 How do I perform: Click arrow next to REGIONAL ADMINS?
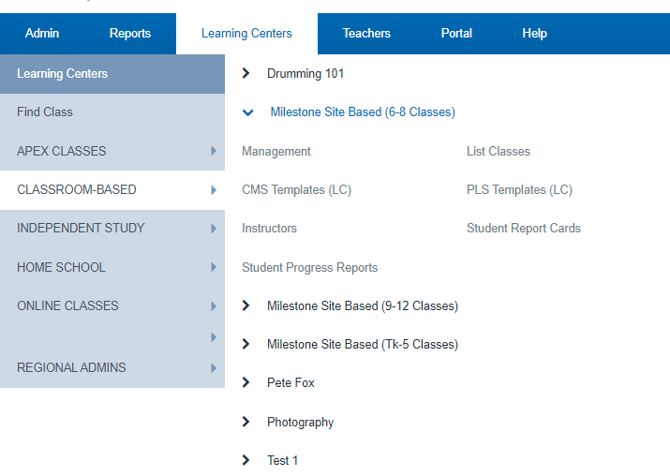(213, 368)
